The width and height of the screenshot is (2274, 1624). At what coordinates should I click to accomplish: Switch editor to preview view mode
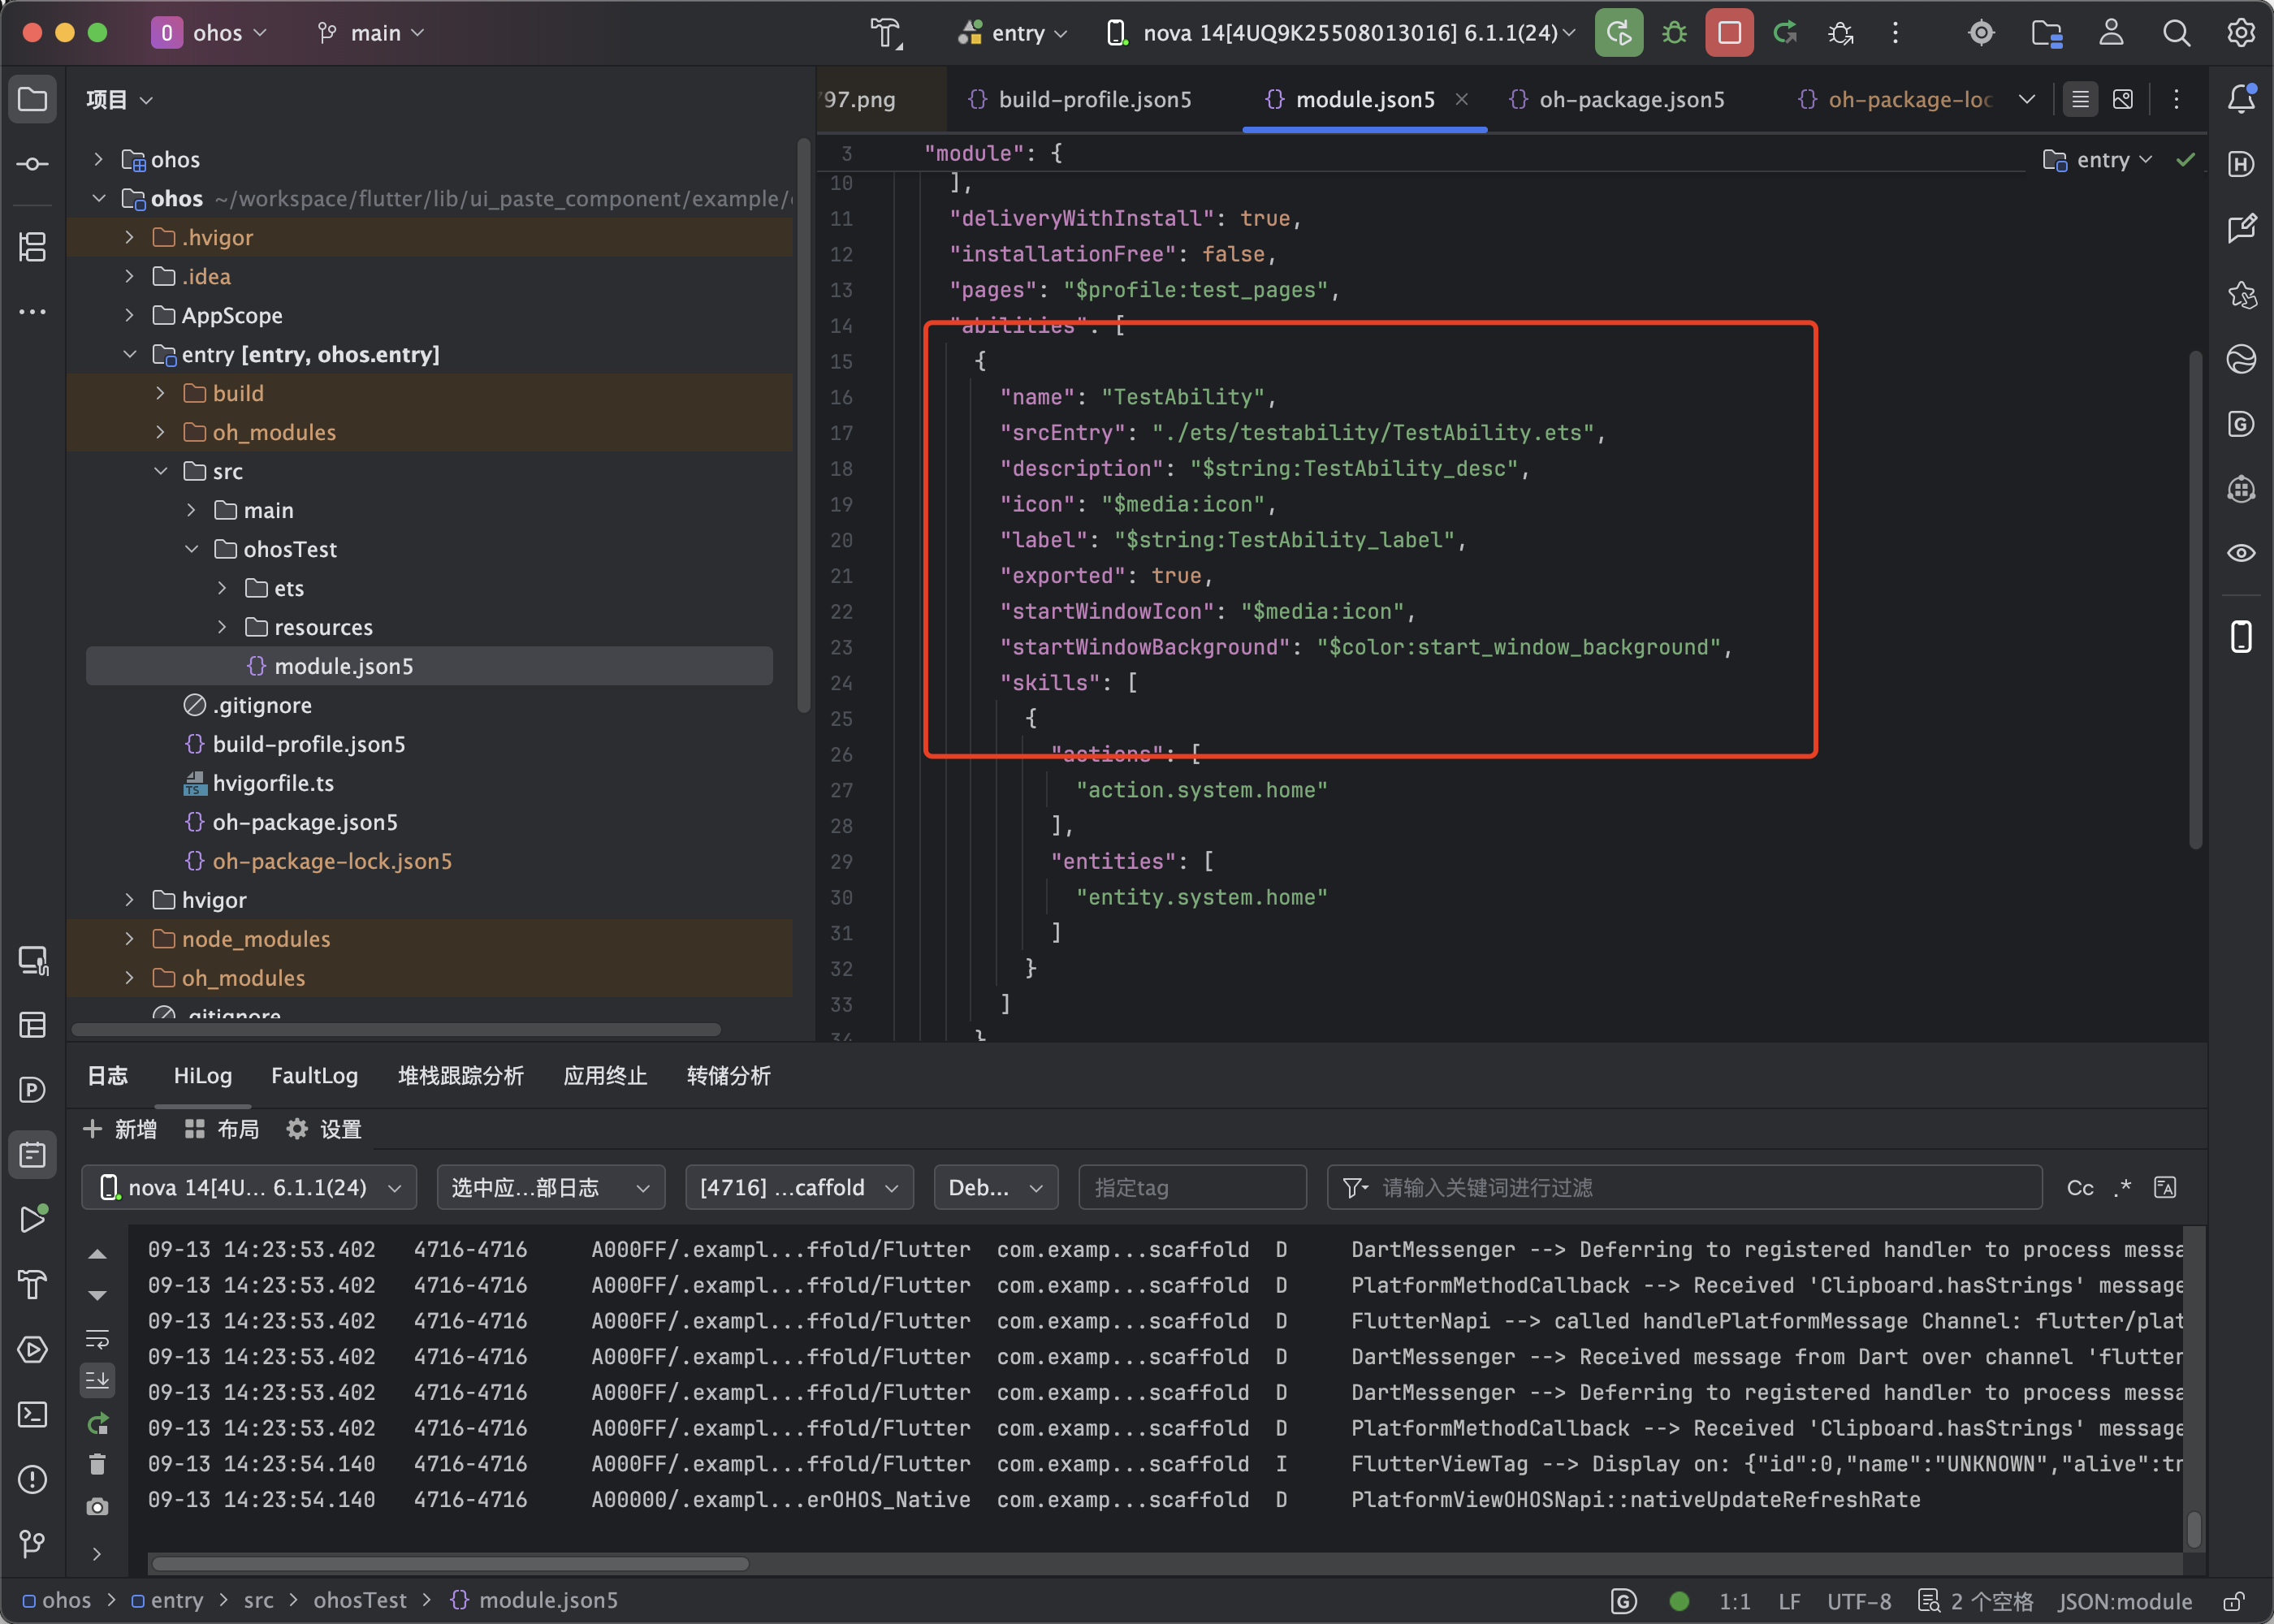(2122, 99)
